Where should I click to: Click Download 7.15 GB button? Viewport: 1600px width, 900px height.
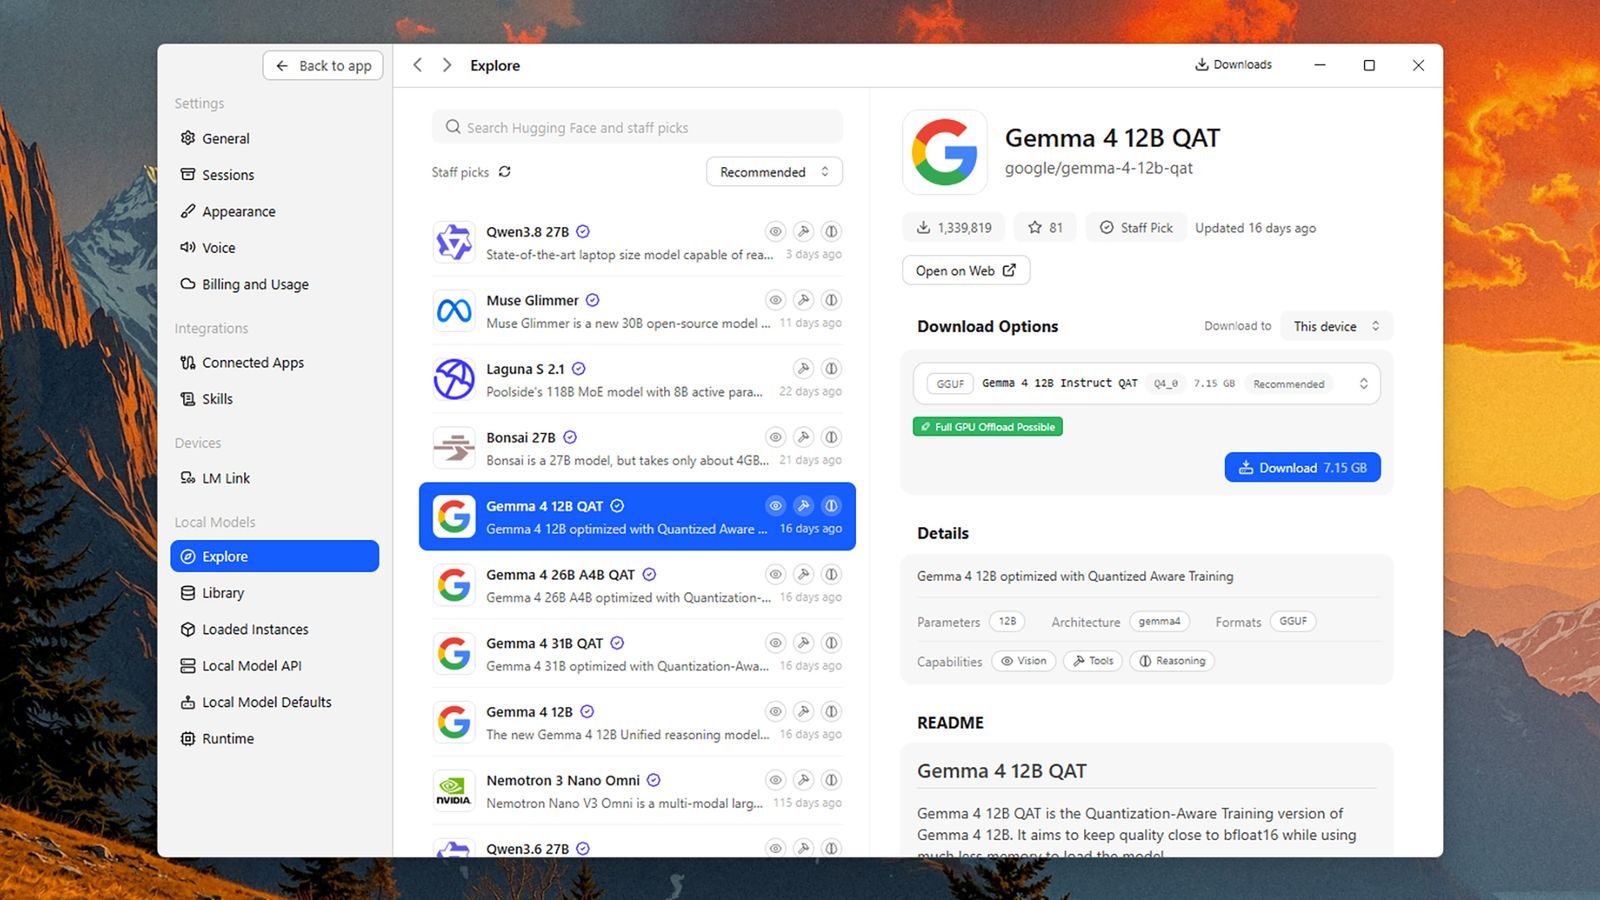tap(1303, 468)
